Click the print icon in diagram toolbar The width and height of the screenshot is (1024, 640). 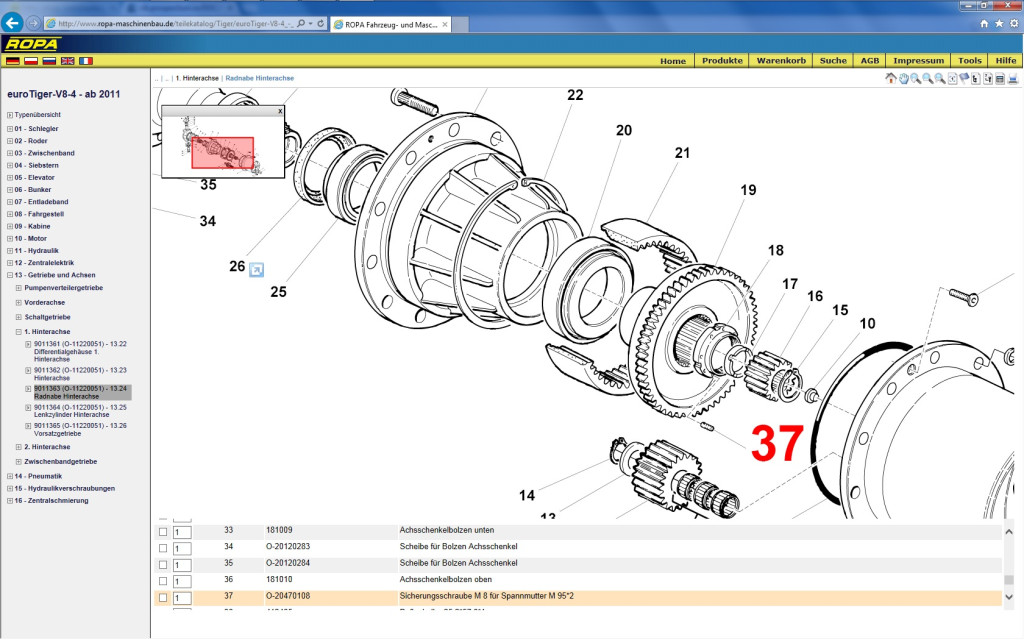click(1013, 78)
